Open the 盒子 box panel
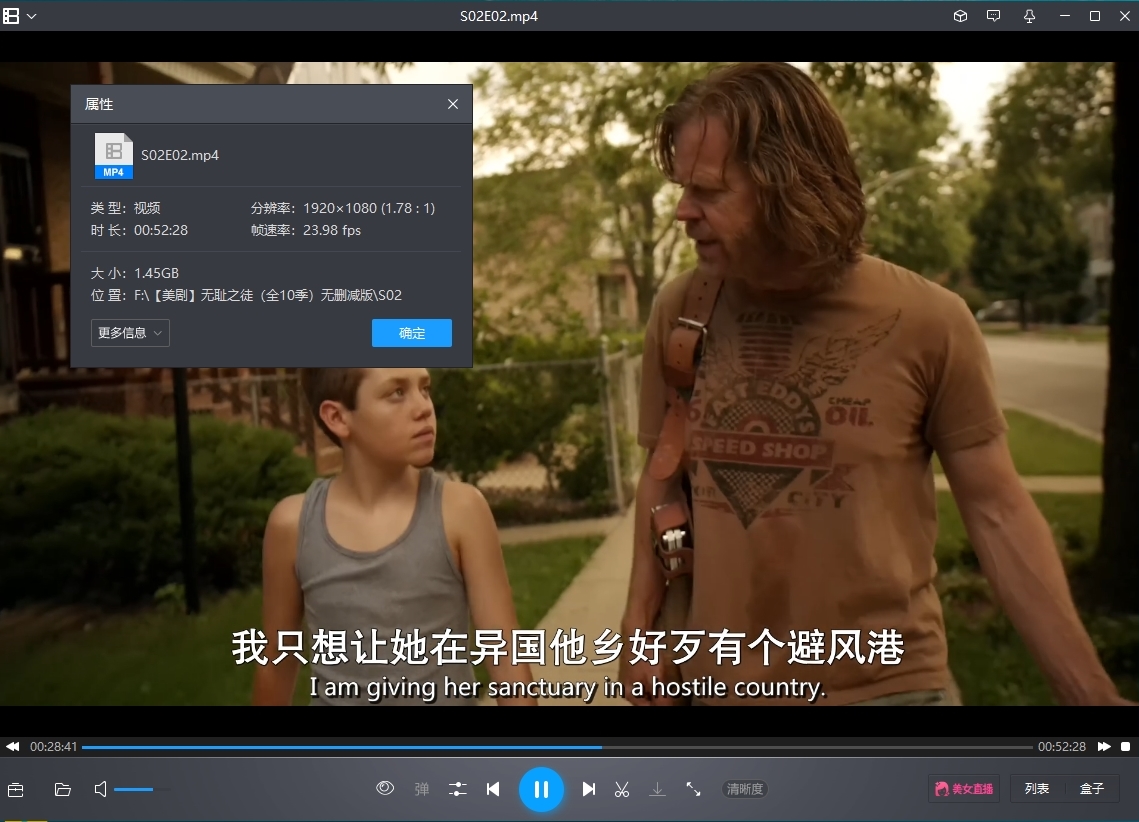This screenshot has width=1139, height=822. pyautogui.click(x=1092, y=789)
